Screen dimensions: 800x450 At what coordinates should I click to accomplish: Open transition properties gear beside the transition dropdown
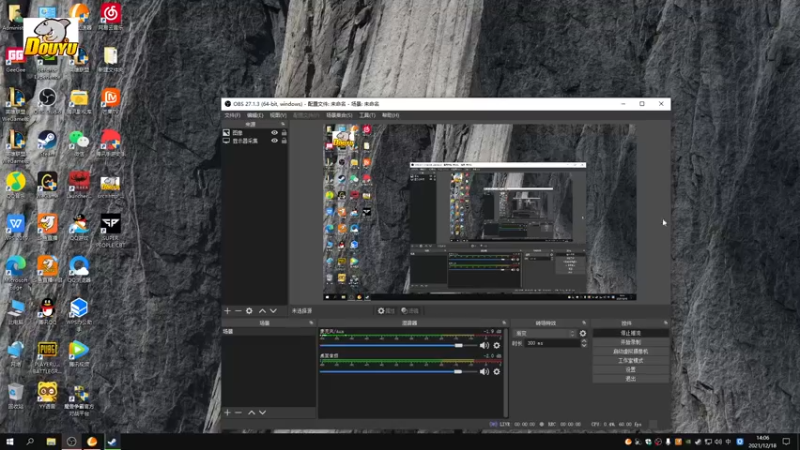(583, 333)
